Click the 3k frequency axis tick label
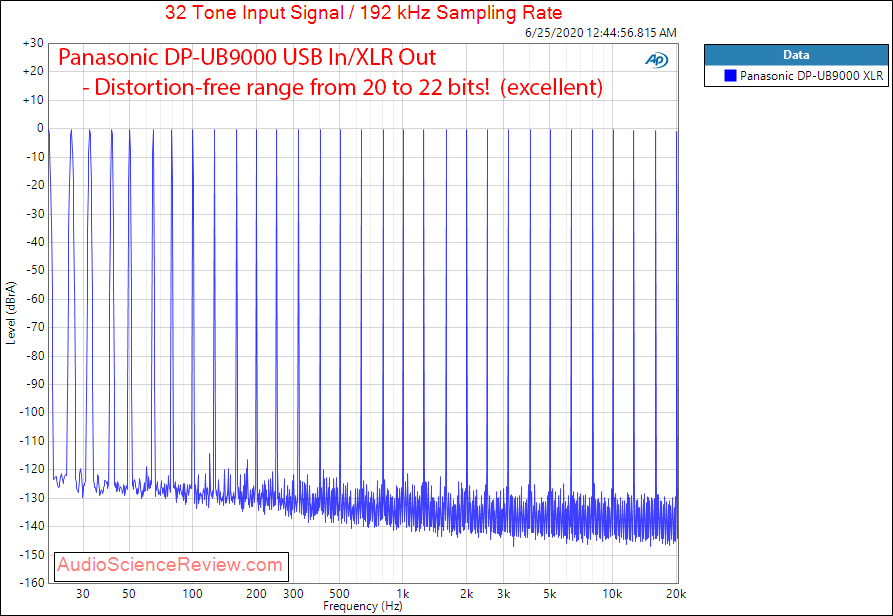The width and height of the screenshot is (893, 616). point(503,594)
